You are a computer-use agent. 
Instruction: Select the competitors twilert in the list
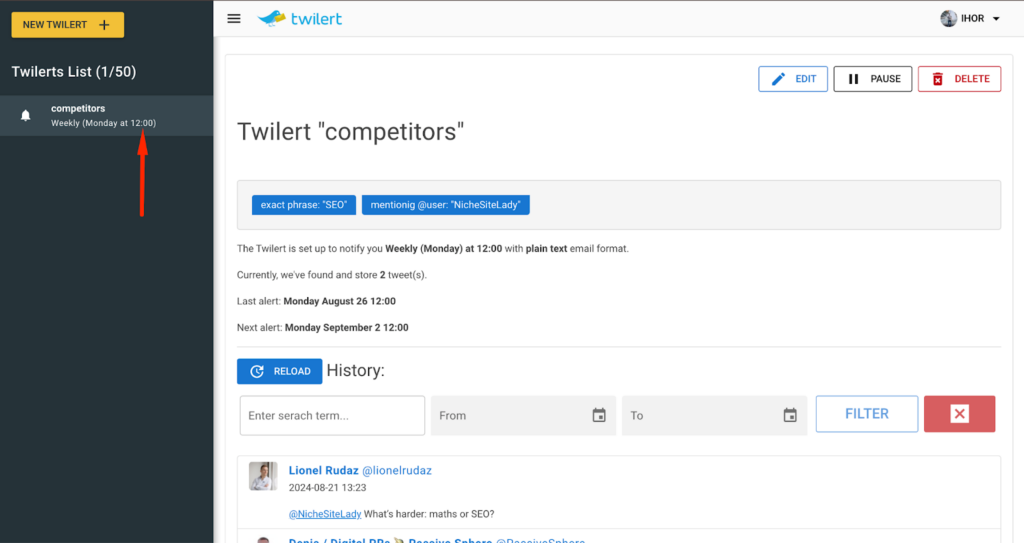click(106, 116)
